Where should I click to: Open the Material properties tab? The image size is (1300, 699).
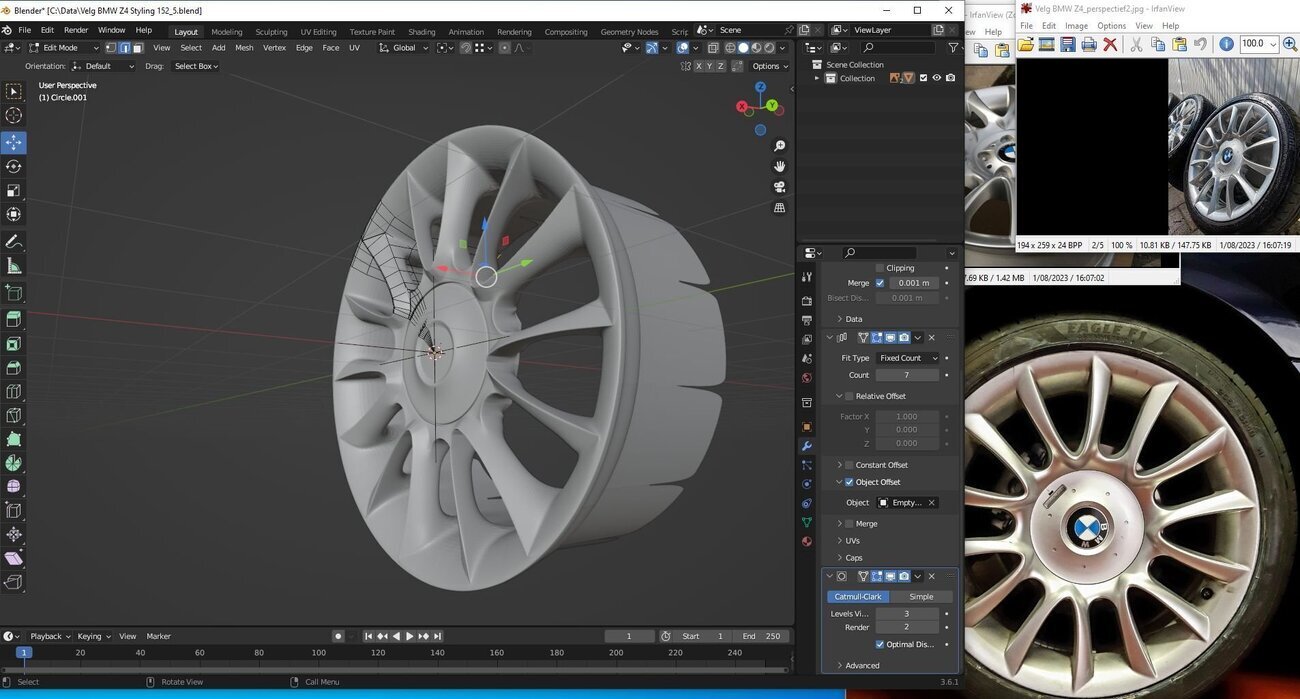click(807, 541)
